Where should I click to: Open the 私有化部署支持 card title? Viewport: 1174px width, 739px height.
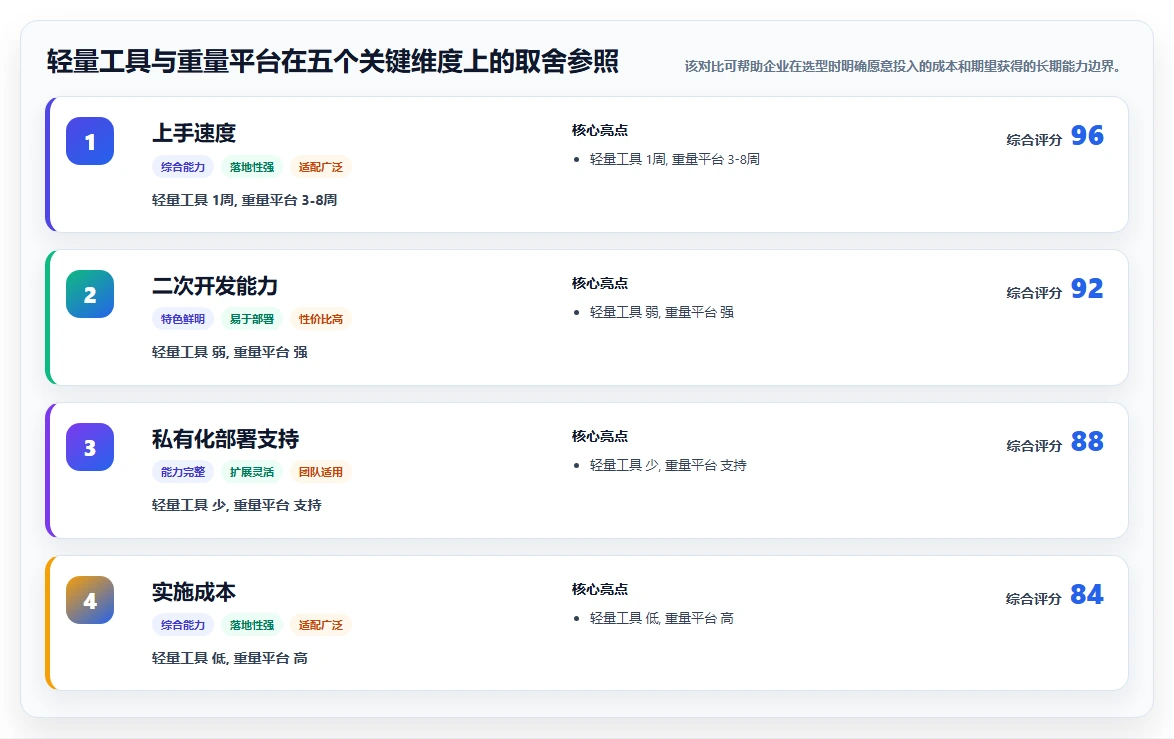tap(225, 439)
